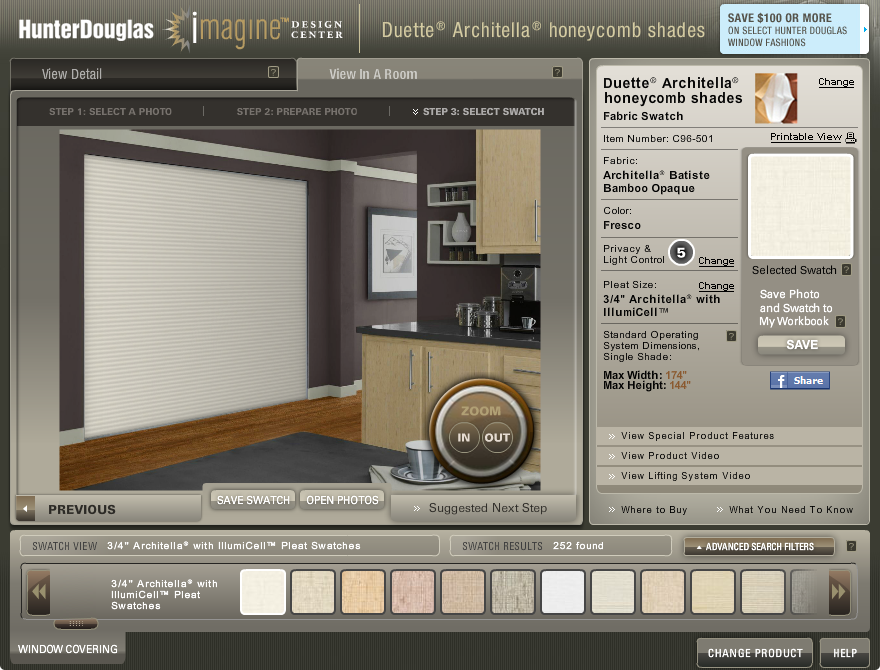This screenshot has height=670, width=880.
Task: Select the second beige swatch
Action: click(x=313, y=592)
